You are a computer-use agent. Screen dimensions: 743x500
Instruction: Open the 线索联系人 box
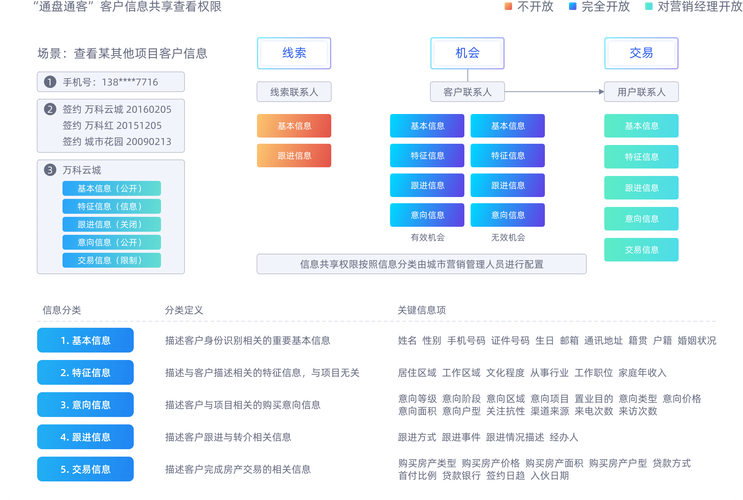294,92
